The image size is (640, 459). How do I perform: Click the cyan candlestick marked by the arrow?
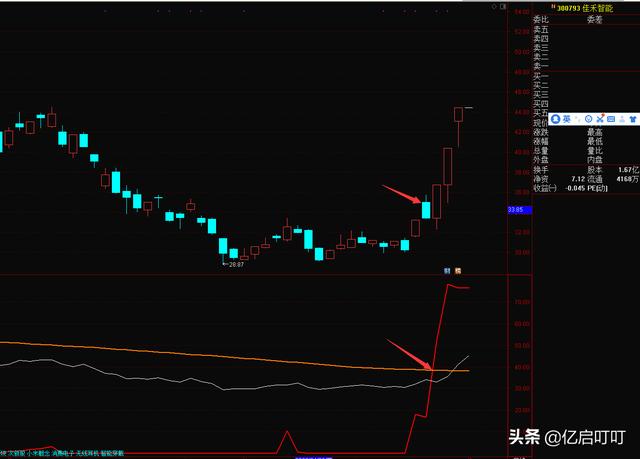click(426, 210)
